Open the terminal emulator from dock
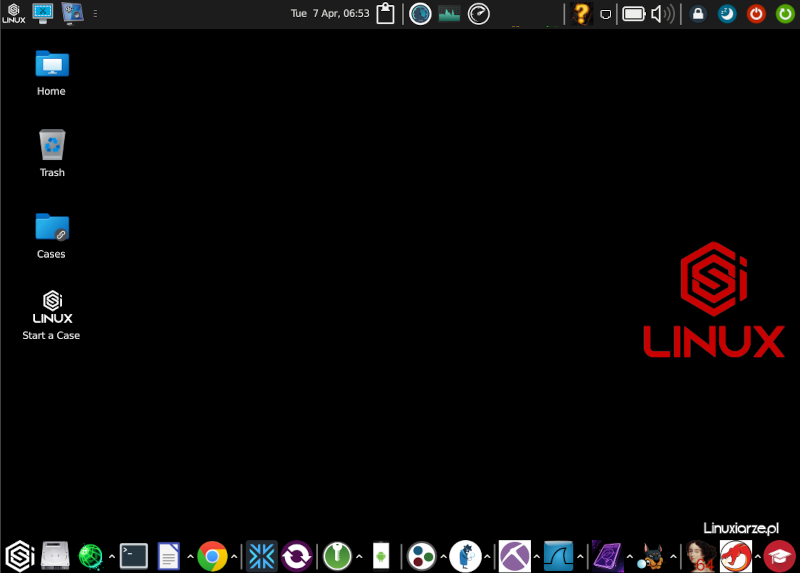The width and height of the screenshot is (800, 573). click(134, 556)
